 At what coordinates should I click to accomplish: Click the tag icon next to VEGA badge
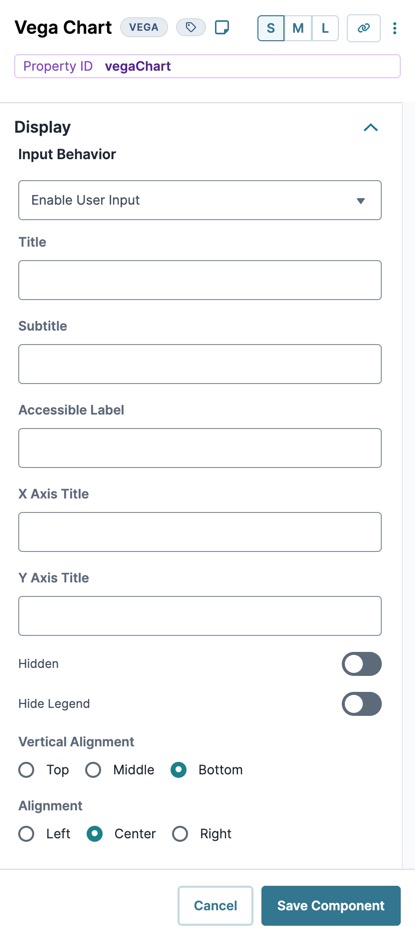pyautogui.click(x=191, y=27)
